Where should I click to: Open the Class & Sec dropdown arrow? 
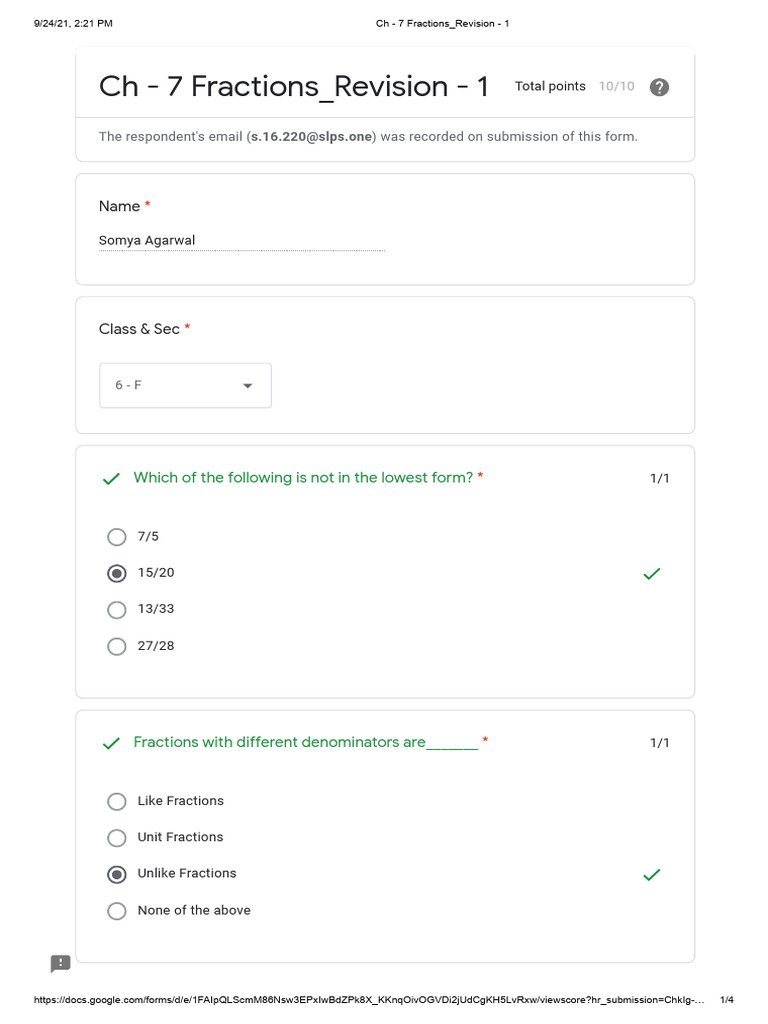point(248,386)
